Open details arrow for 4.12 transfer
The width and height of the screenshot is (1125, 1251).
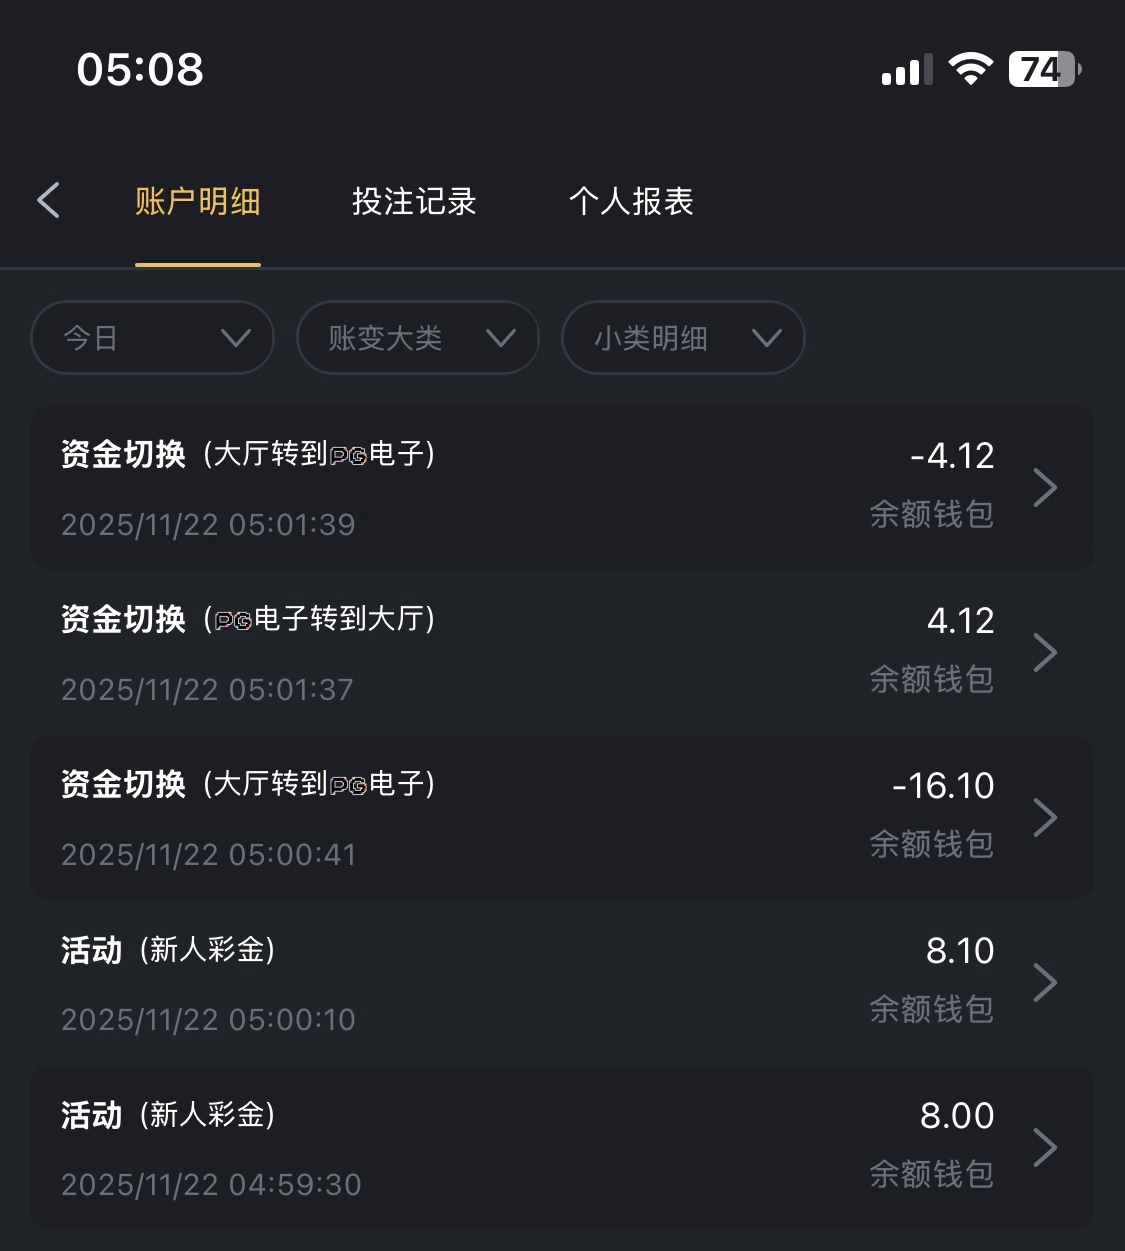1045,653
